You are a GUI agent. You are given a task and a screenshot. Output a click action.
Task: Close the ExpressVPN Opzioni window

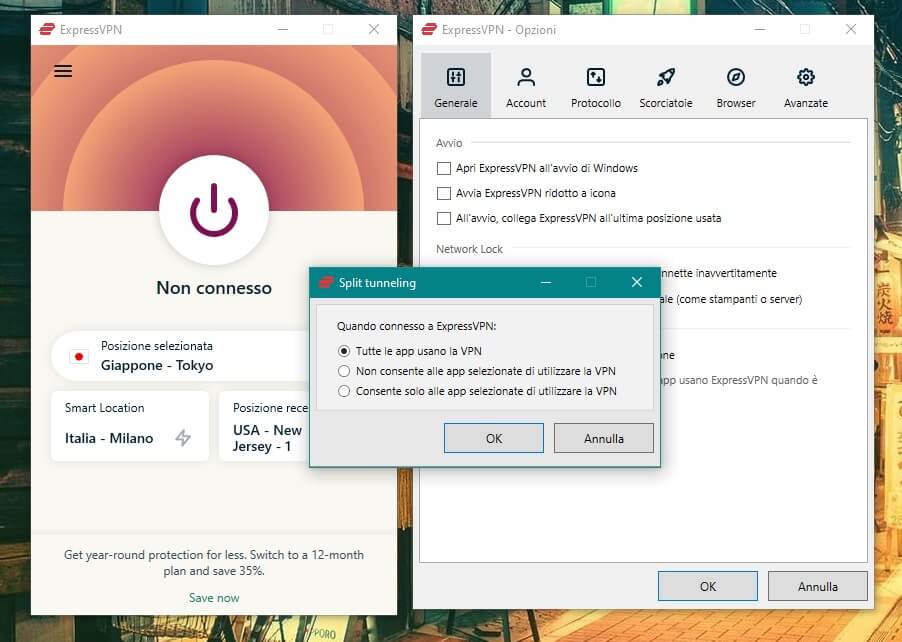click(851, 29)
